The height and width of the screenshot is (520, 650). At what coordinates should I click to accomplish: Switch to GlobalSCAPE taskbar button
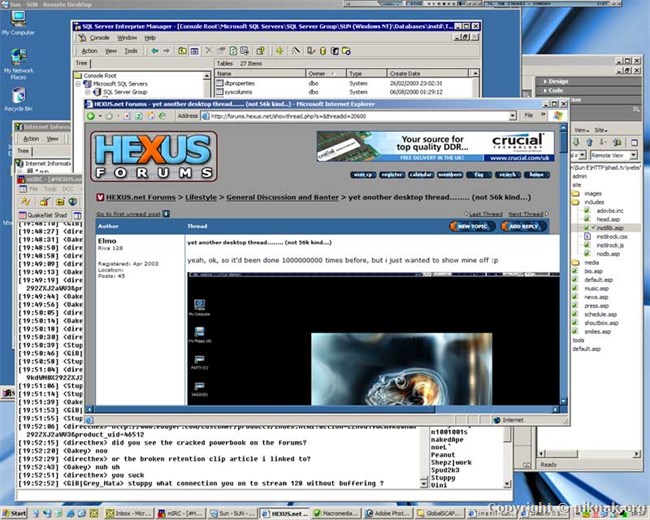click(440, 513)
